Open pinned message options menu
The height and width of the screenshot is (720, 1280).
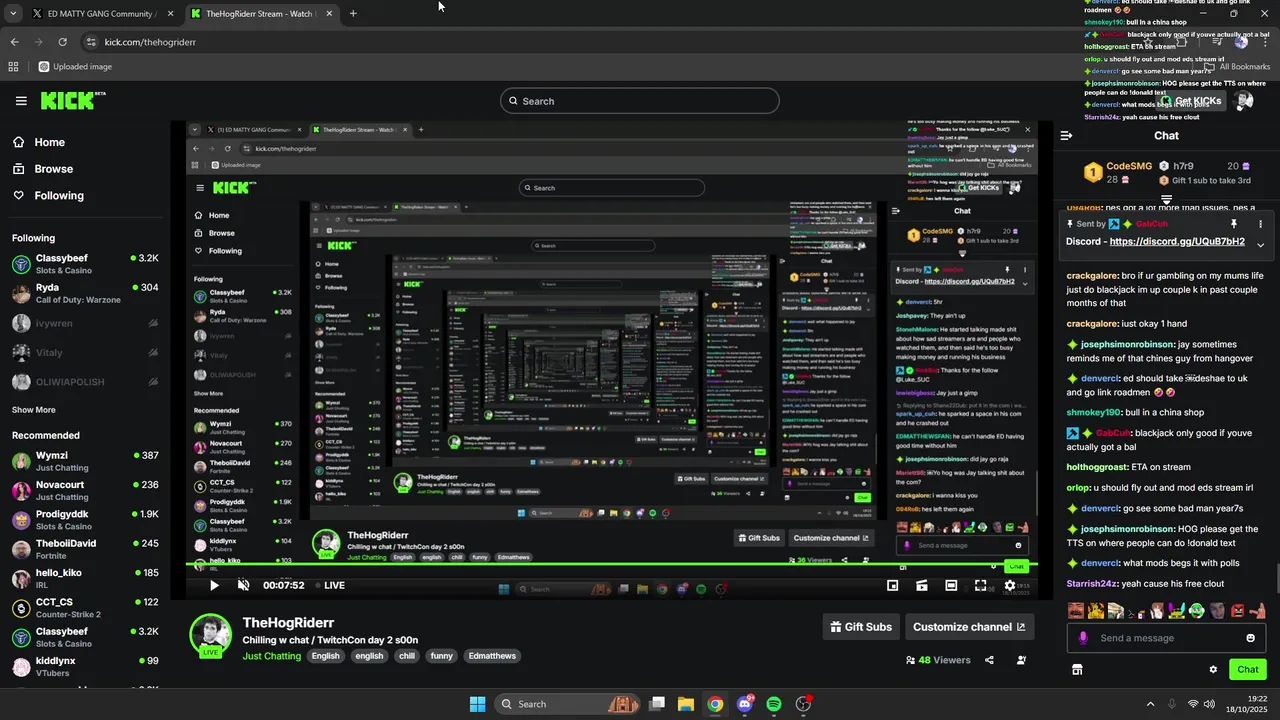1260,224
